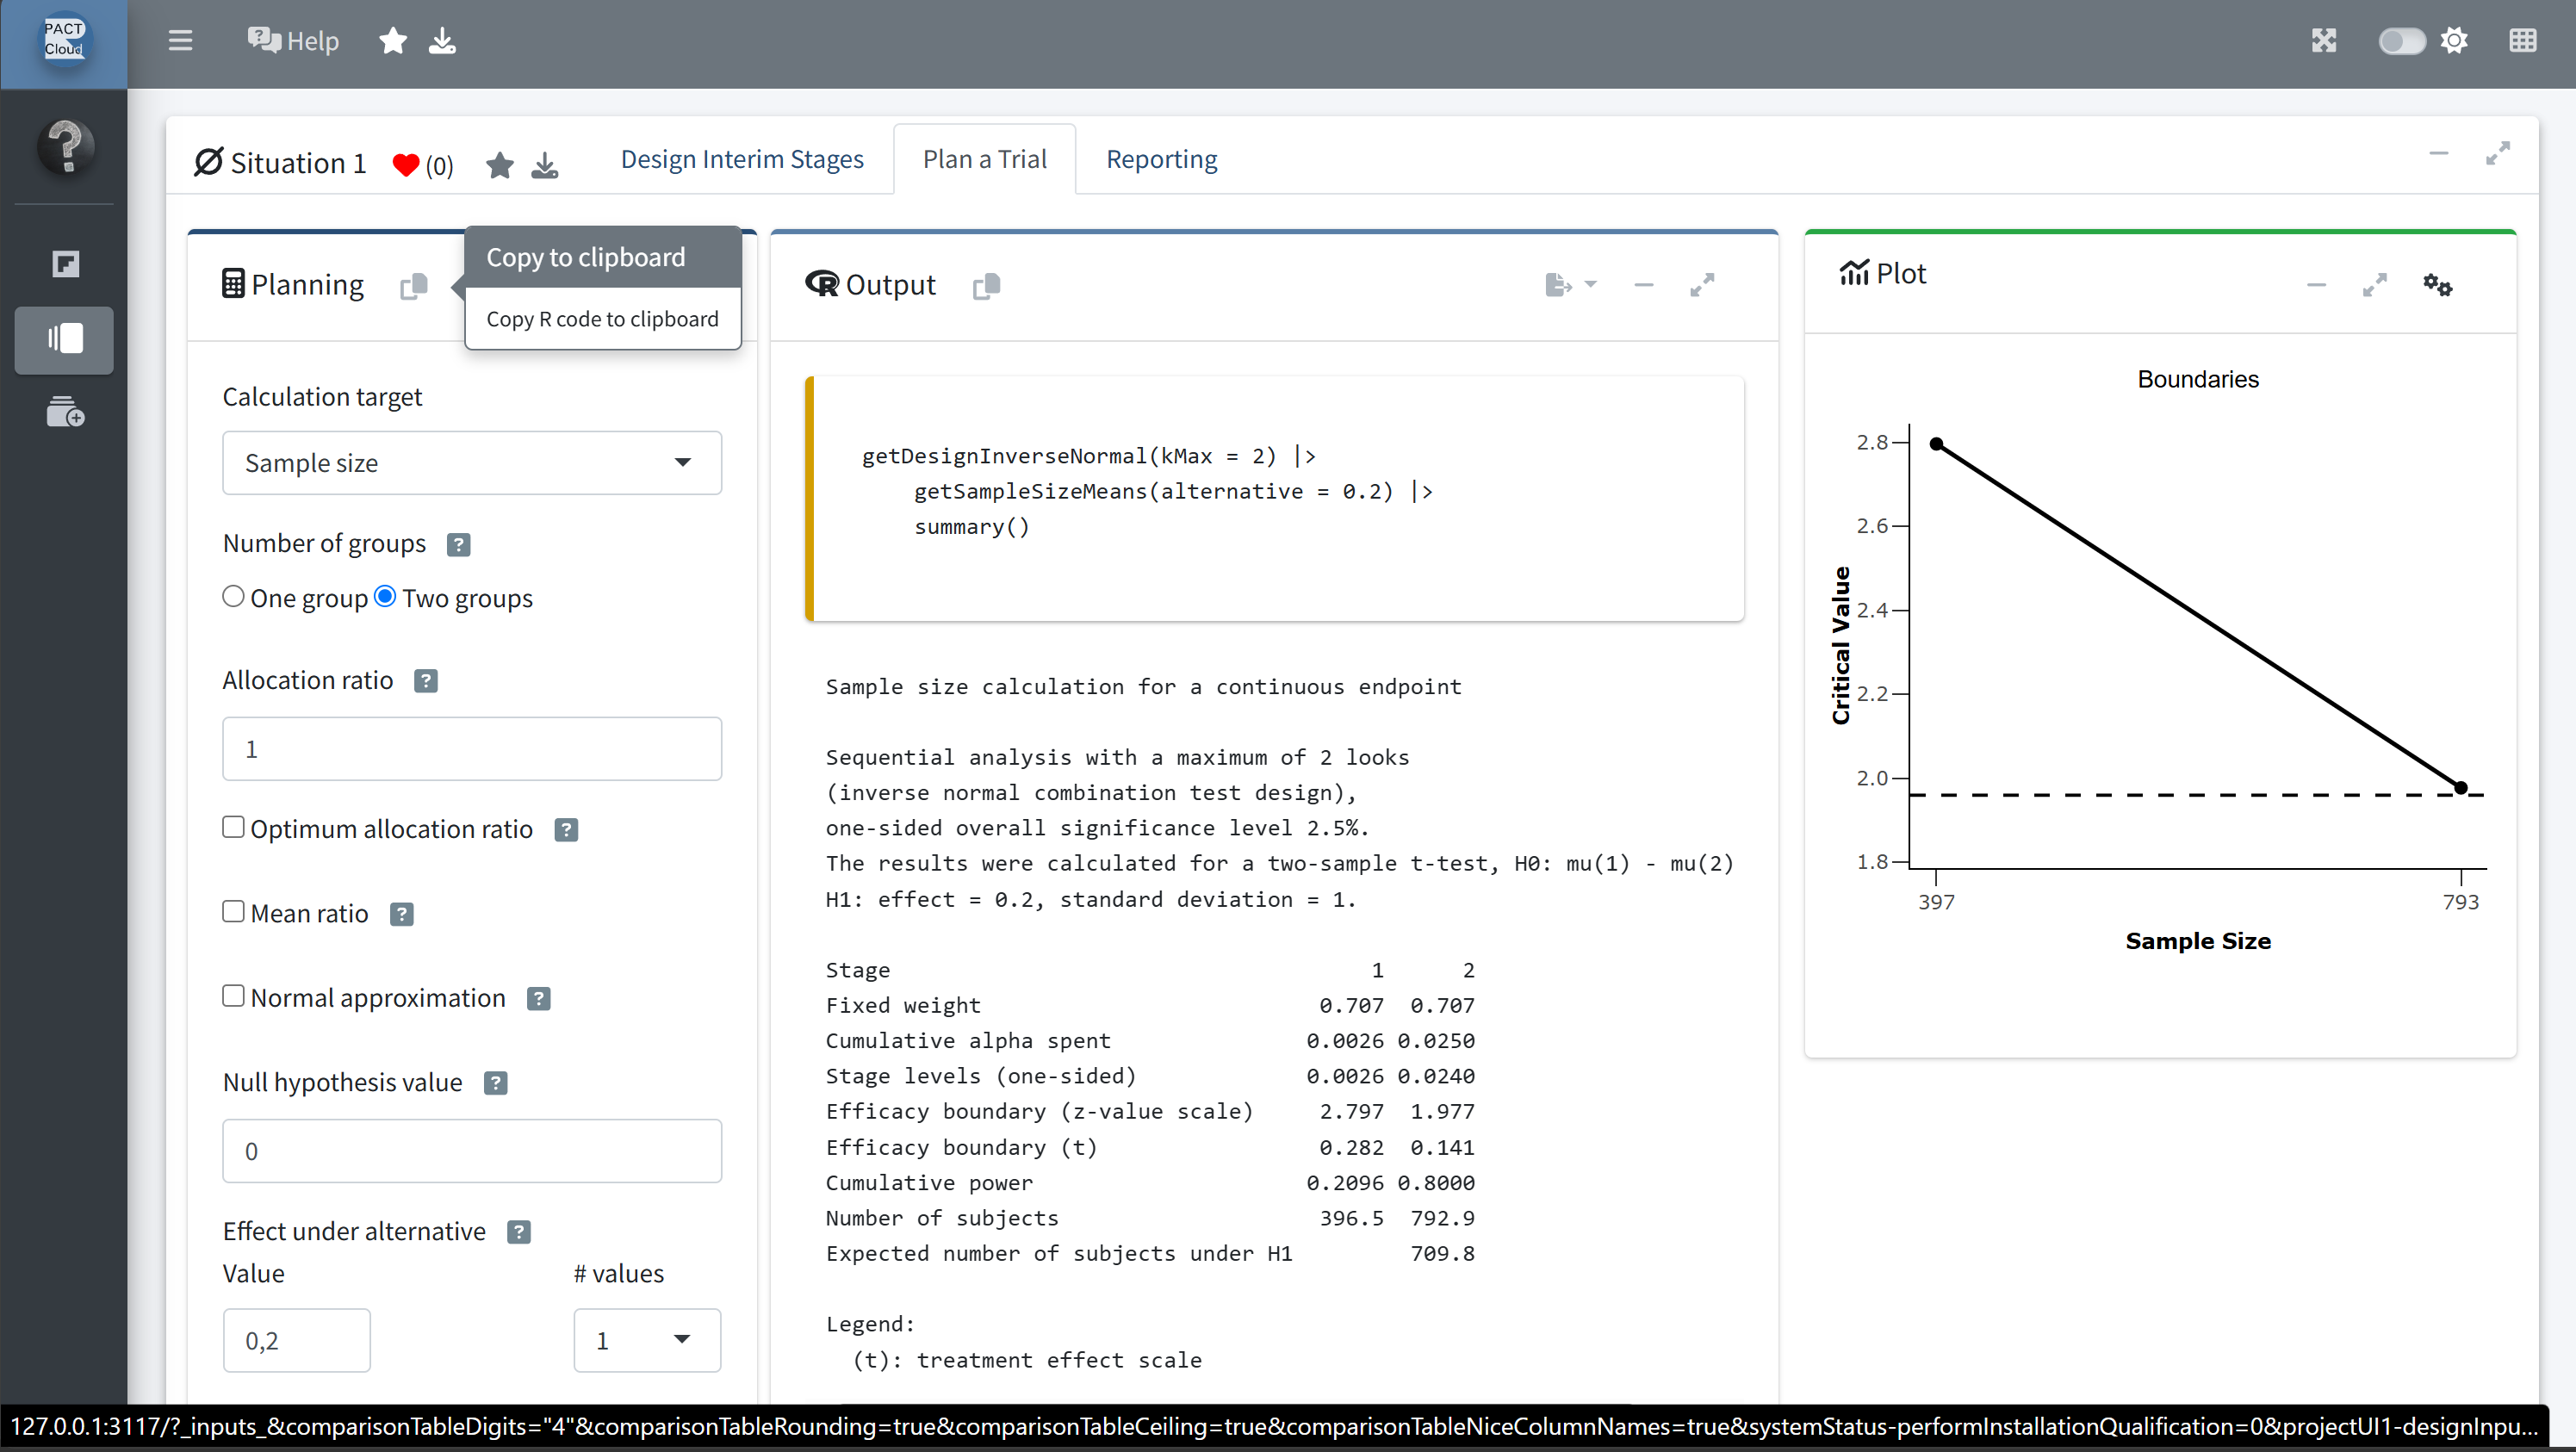Click the effect Value input field
This screenshot has width=2576, height=1452.
click(x=297, y=1340)
